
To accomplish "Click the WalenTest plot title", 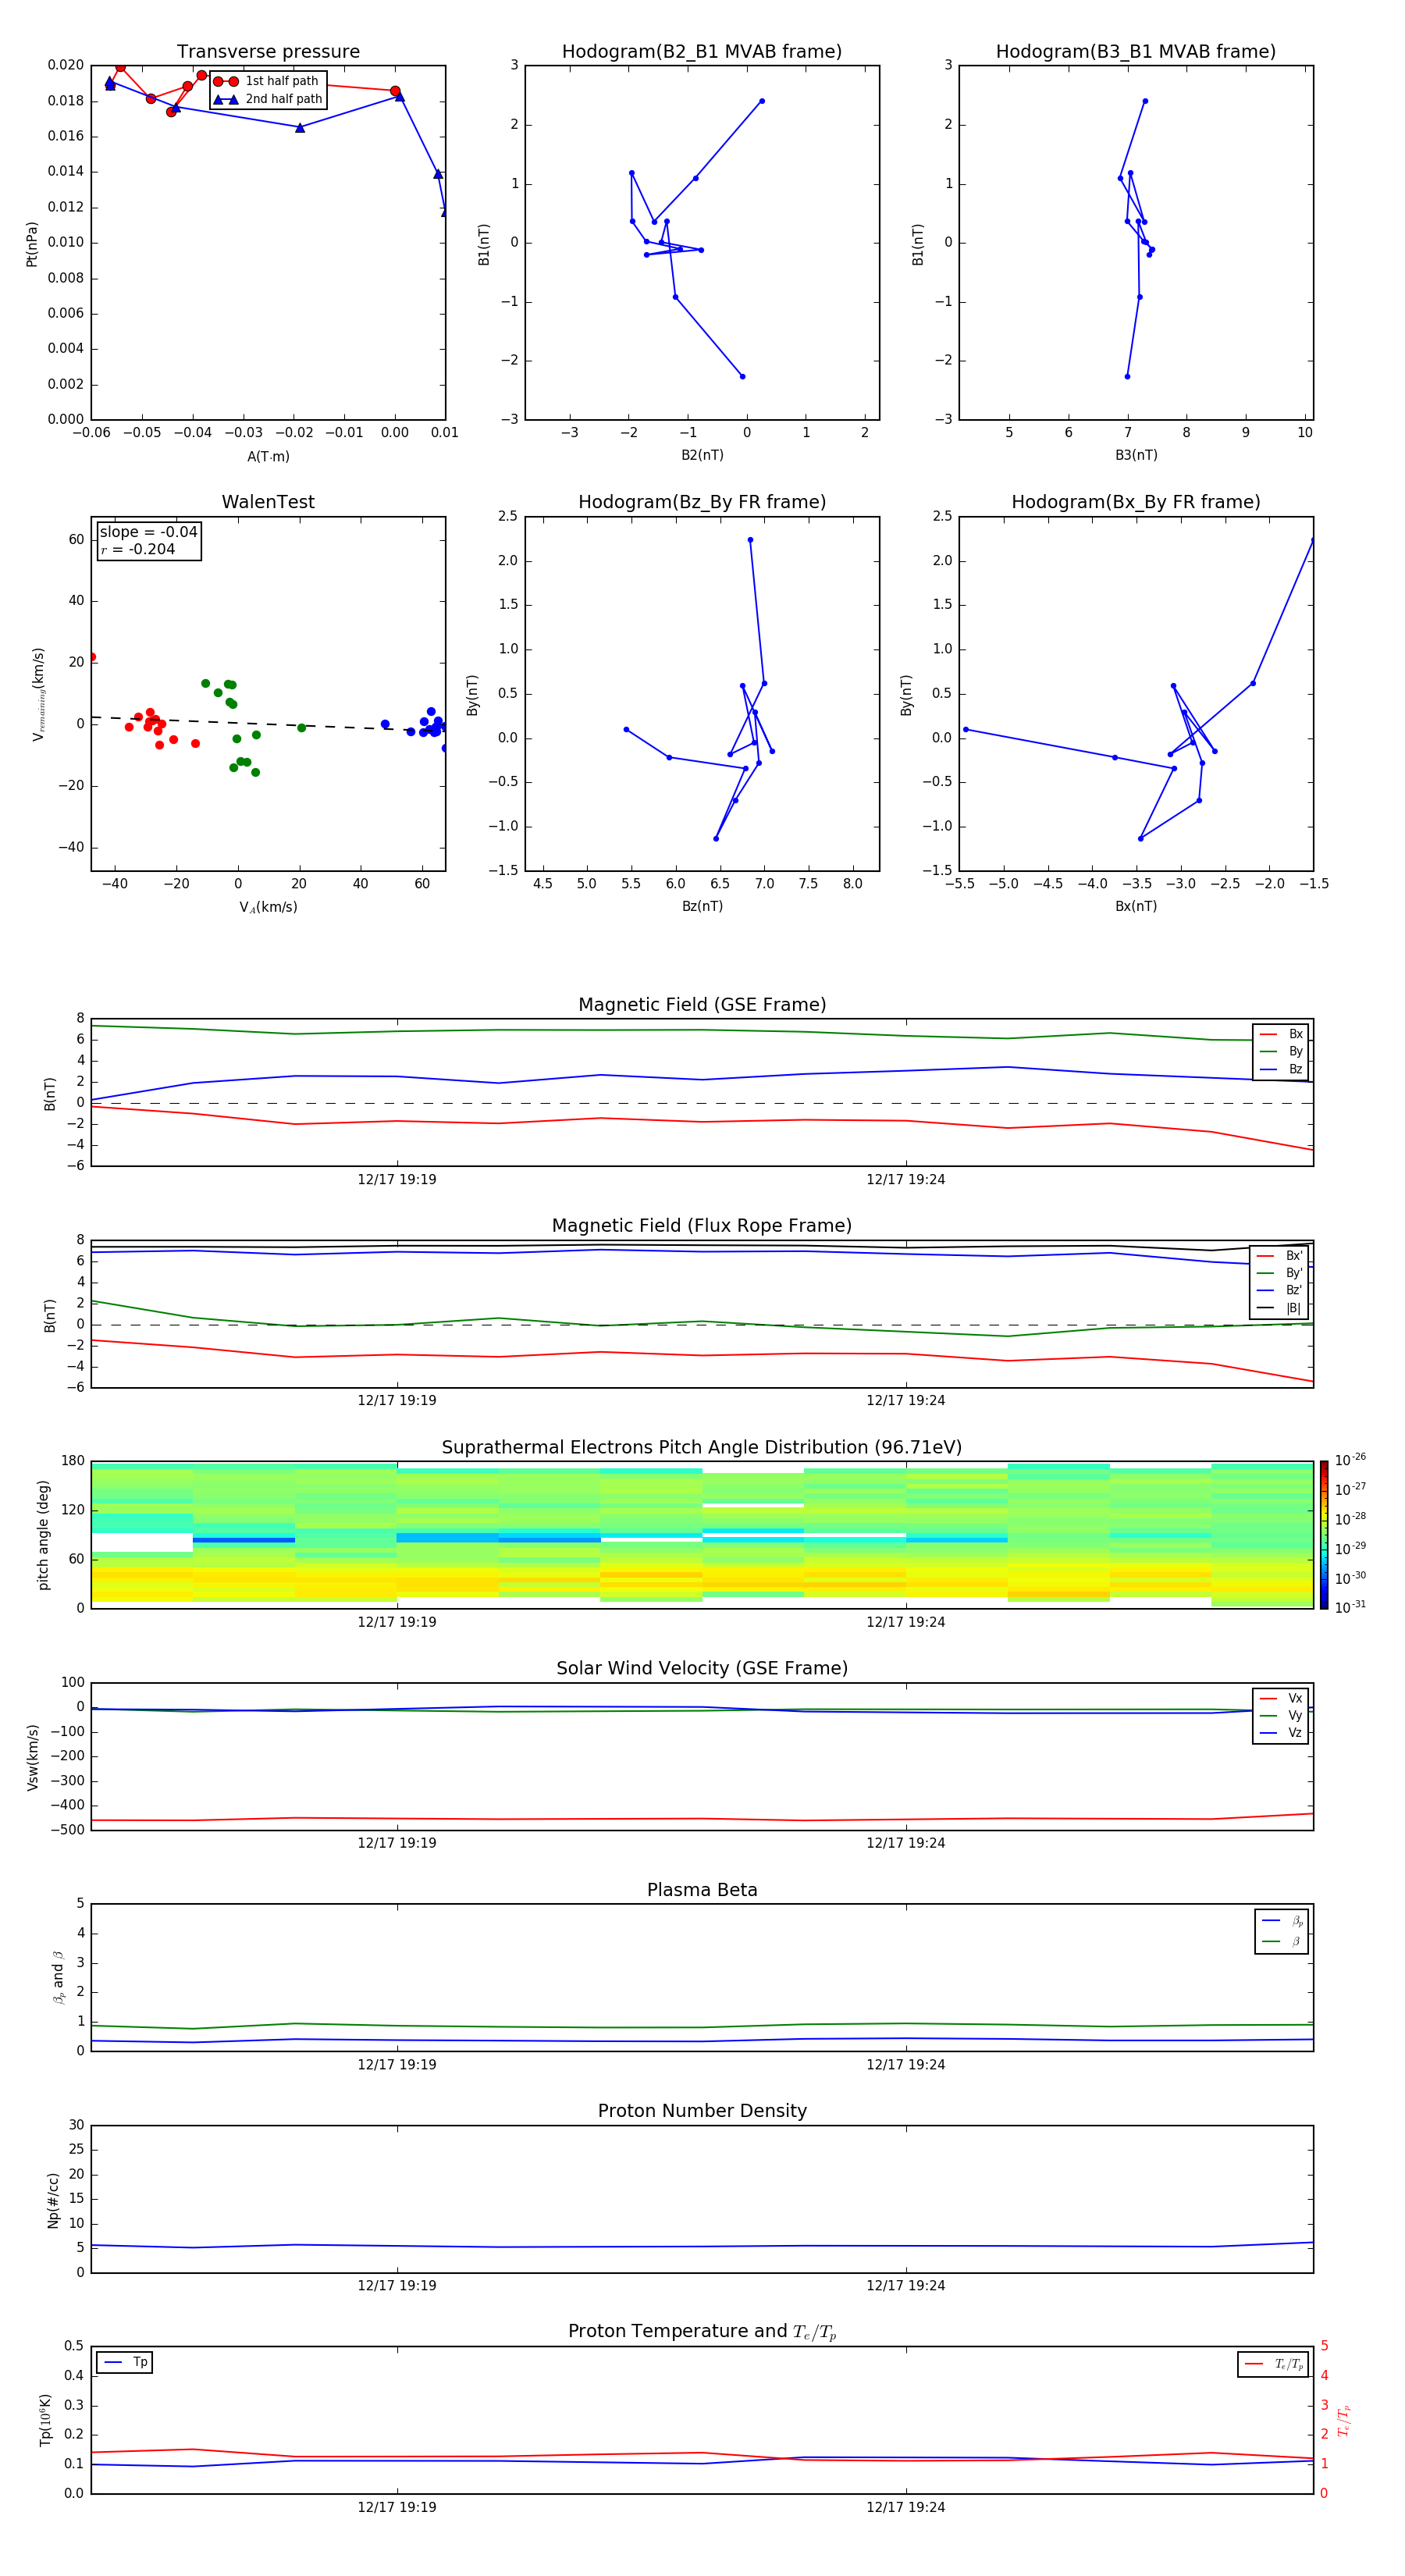I will coord(268,502).
